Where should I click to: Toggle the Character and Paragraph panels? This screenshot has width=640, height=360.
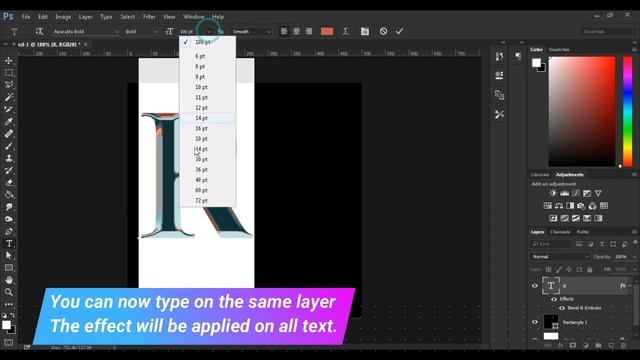[x=365, y=31]
